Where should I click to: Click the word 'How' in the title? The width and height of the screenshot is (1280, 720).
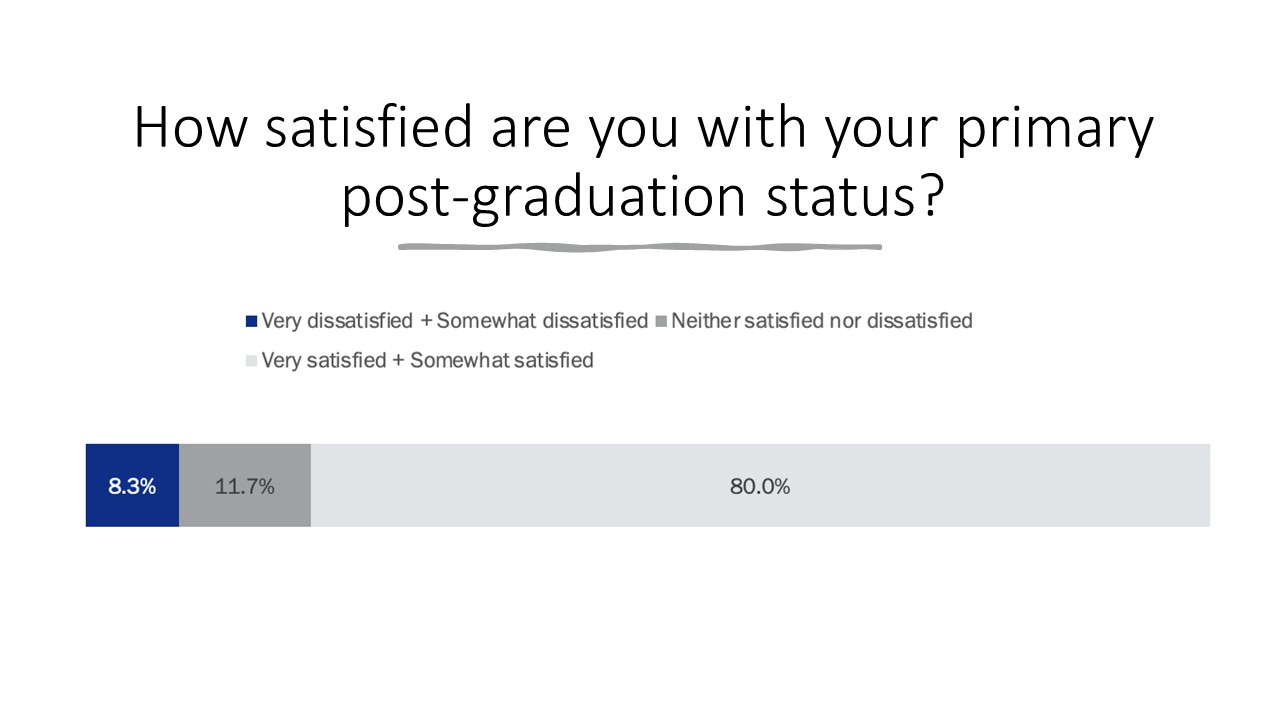(191, 128)
